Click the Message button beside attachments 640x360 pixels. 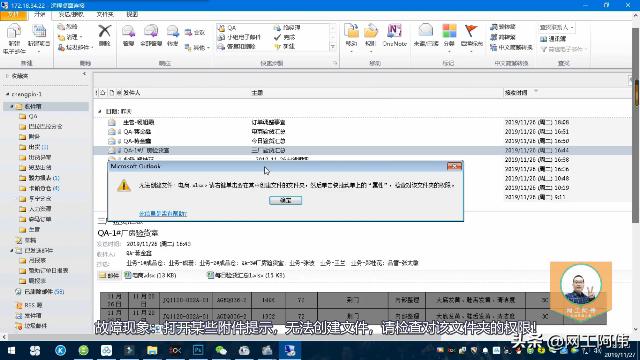109,276
